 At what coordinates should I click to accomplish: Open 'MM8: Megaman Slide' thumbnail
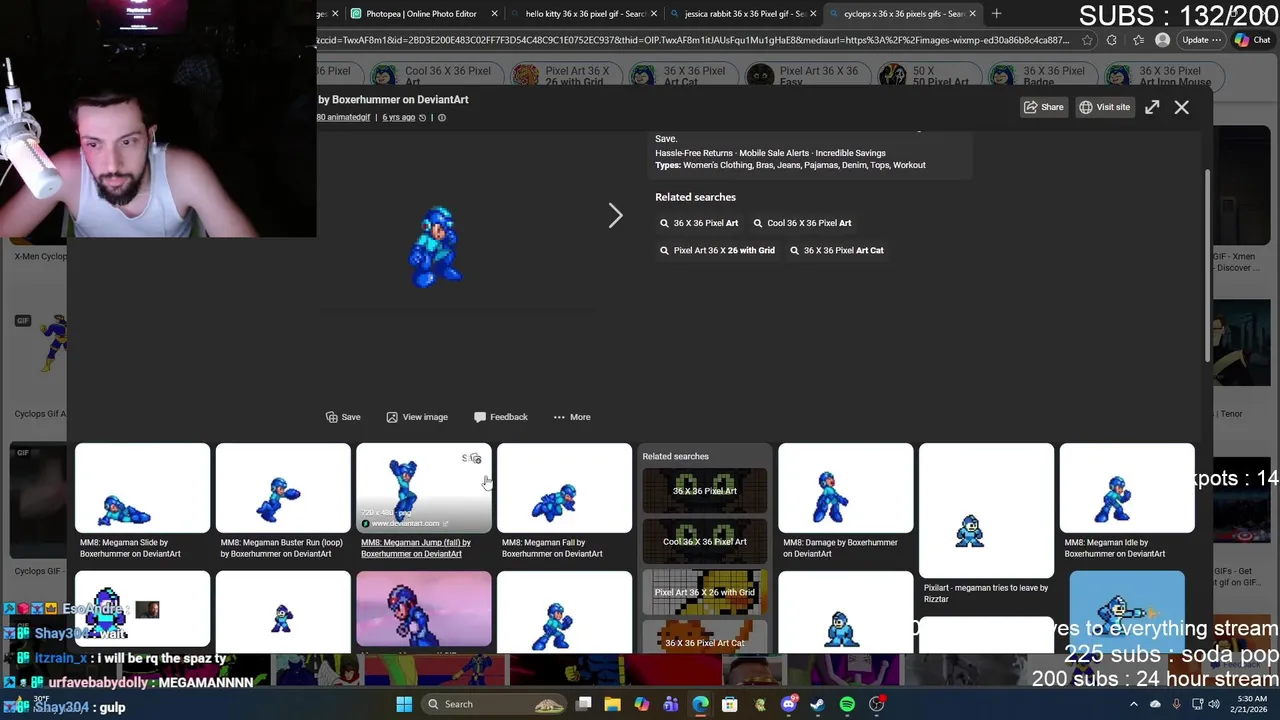(x=142, y=488)
